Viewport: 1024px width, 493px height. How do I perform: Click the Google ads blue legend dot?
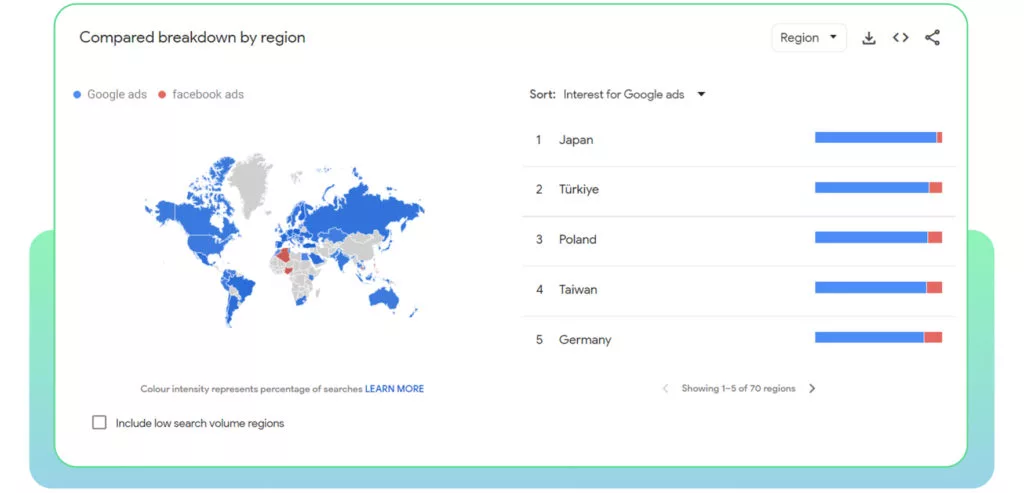[77, 95]
